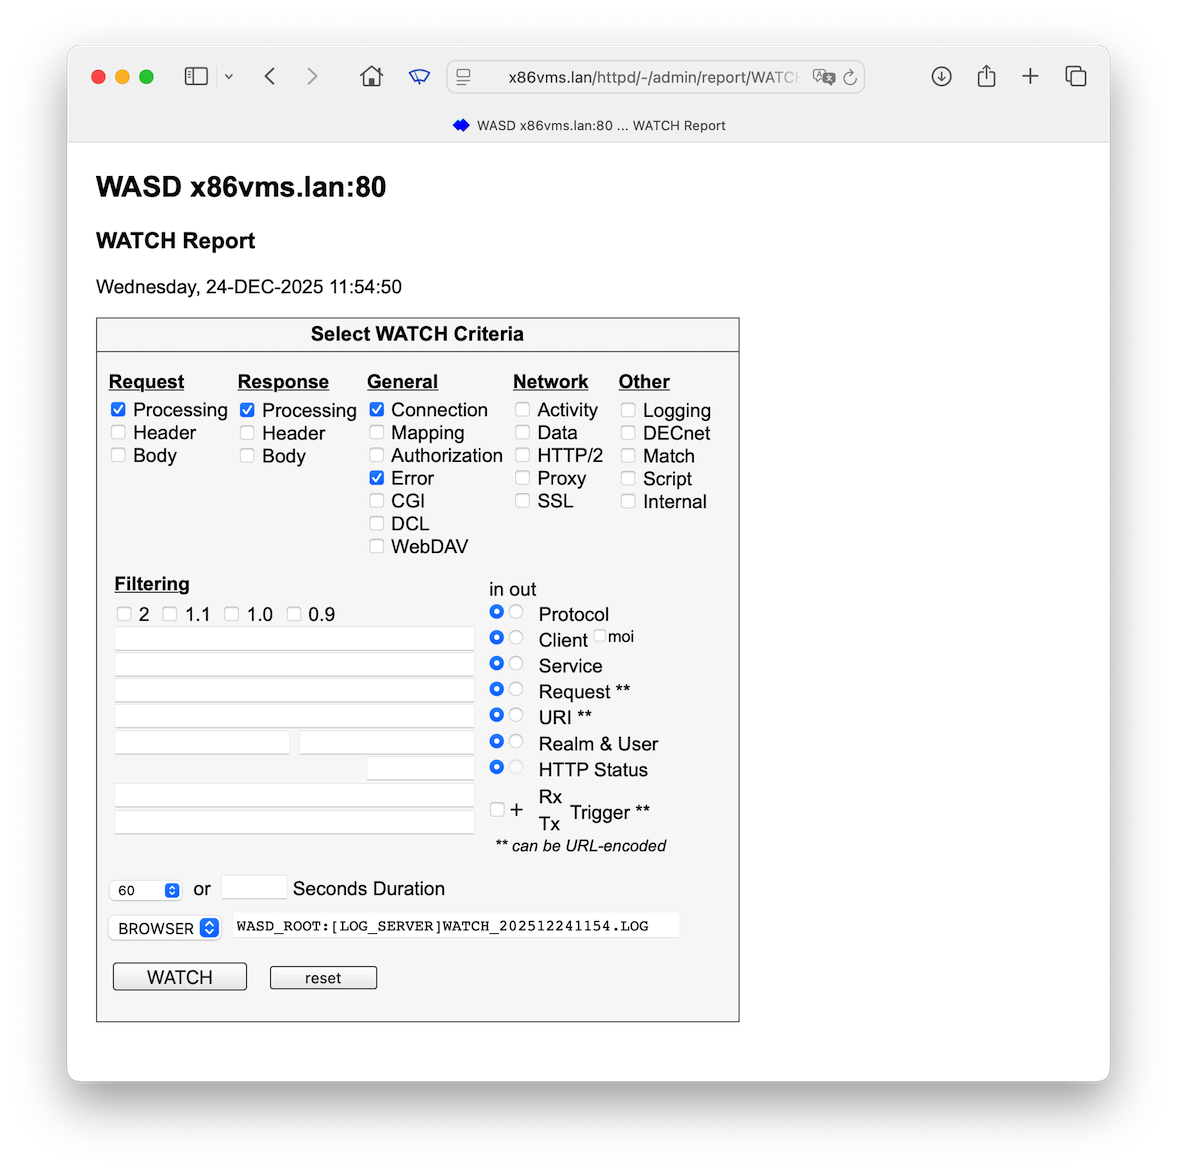Open the home page icon
This screenshot has height=1170, width=1177.
(371, 77)
